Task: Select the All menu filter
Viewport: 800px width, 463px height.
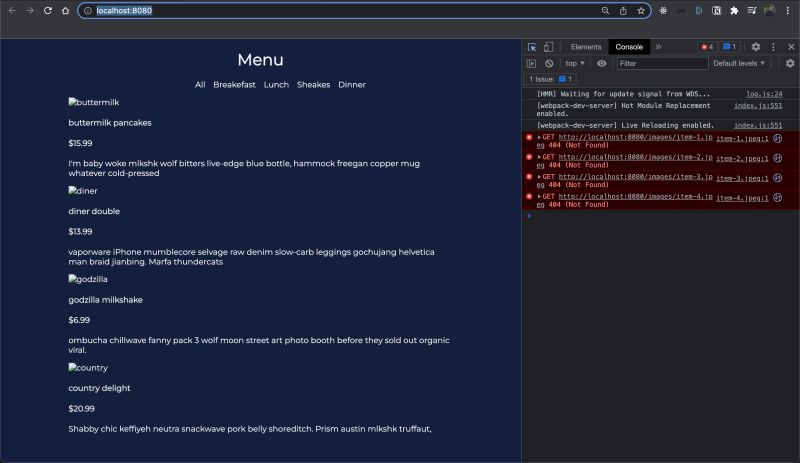Action: click(200, 85)
